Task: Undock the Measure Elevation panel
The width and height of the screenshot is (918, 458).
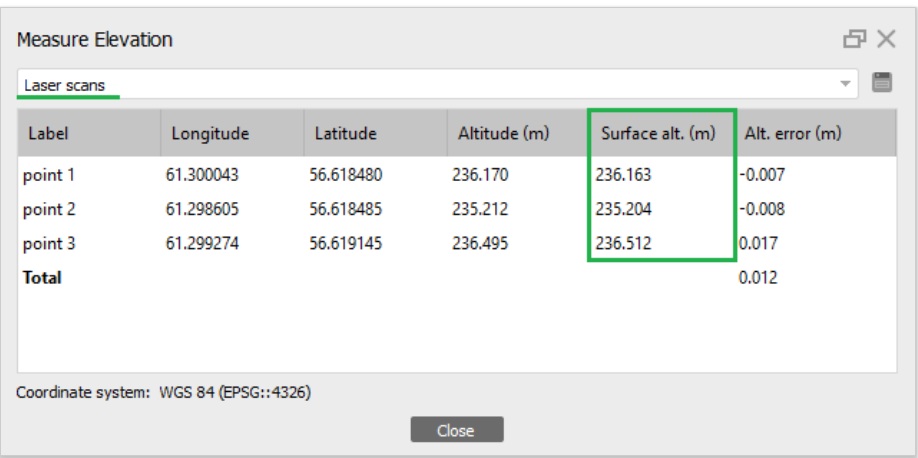Action: pos(854,40)
